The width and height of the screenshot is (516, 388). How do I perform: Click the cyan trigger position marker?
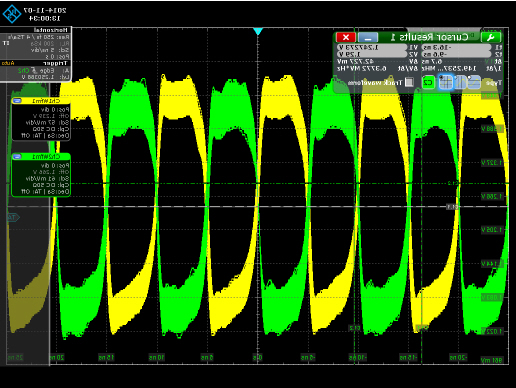click(x=258, y=31)
